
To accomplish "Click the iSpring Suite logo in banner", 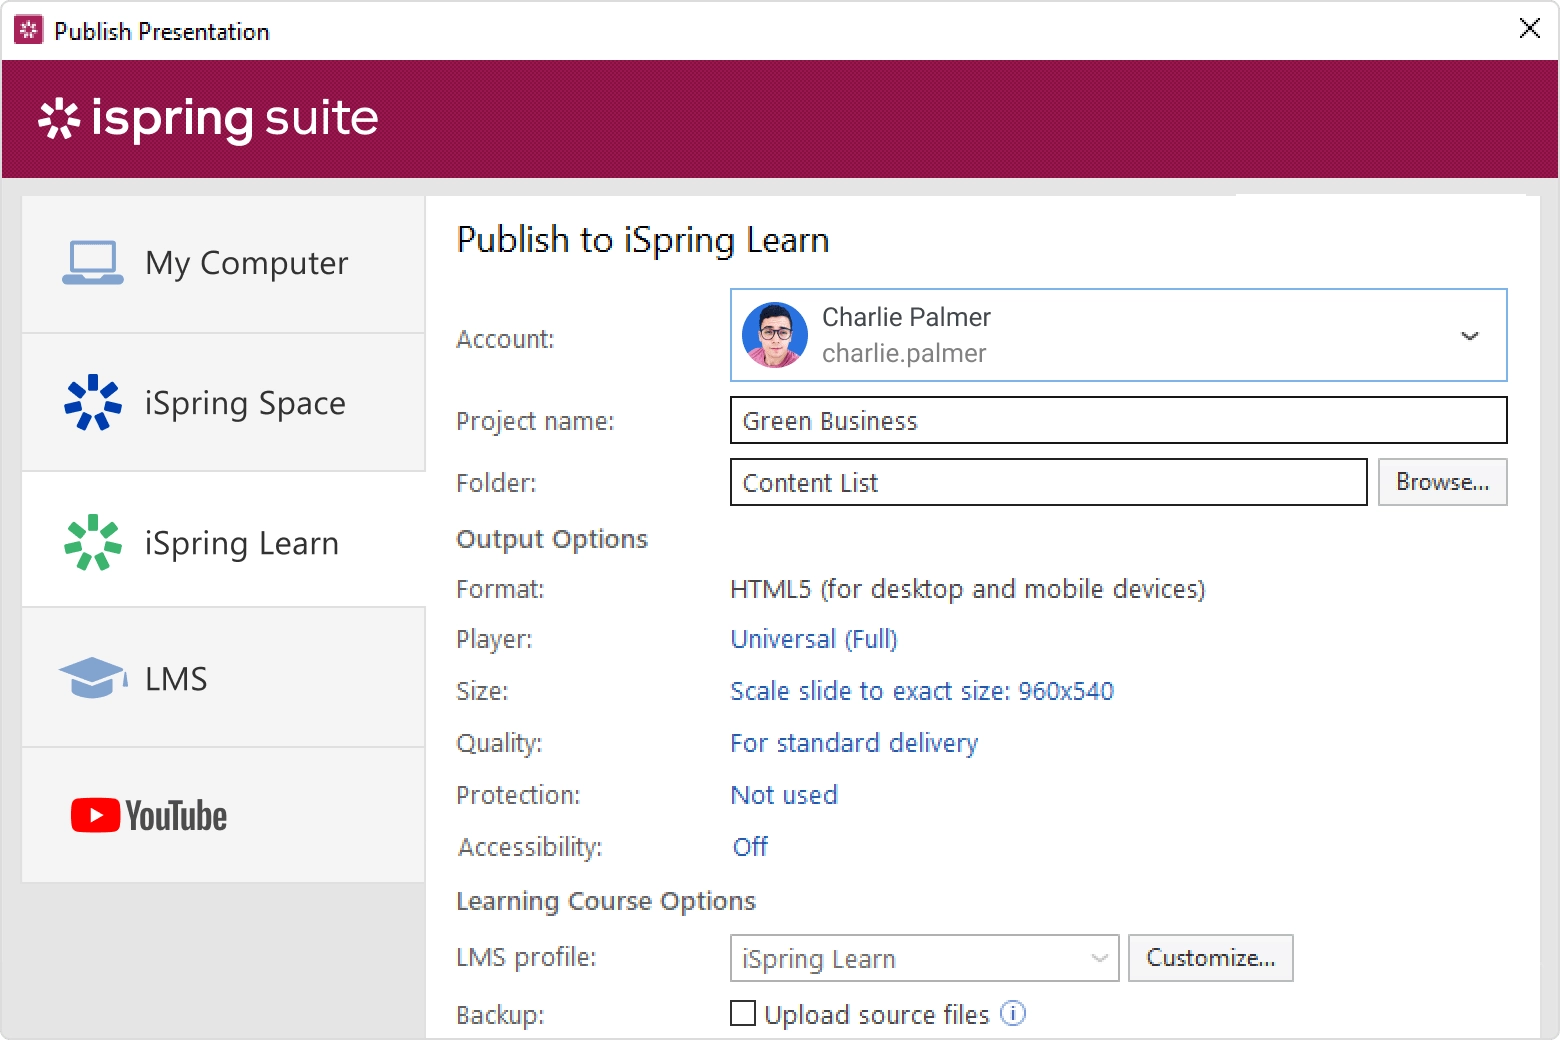I will tap(208, 118).
